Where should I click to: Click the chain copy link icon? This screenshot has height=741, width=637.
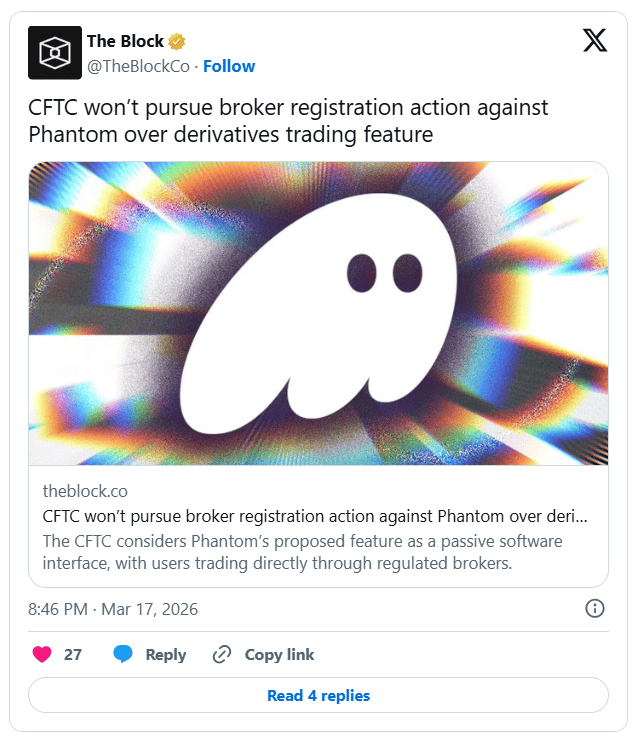click(222, 655)
